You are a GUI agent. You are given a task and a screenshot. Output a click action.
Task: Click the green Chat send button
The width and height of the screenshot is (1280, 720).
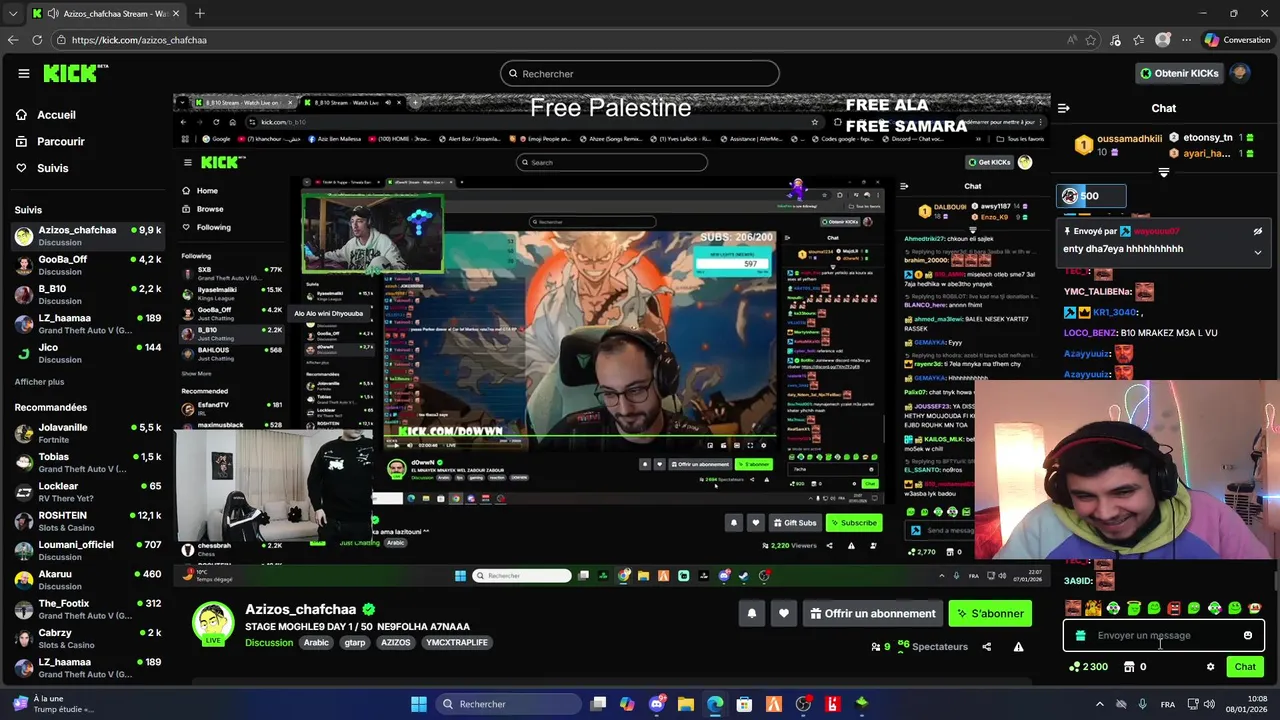click(1245, 667)
